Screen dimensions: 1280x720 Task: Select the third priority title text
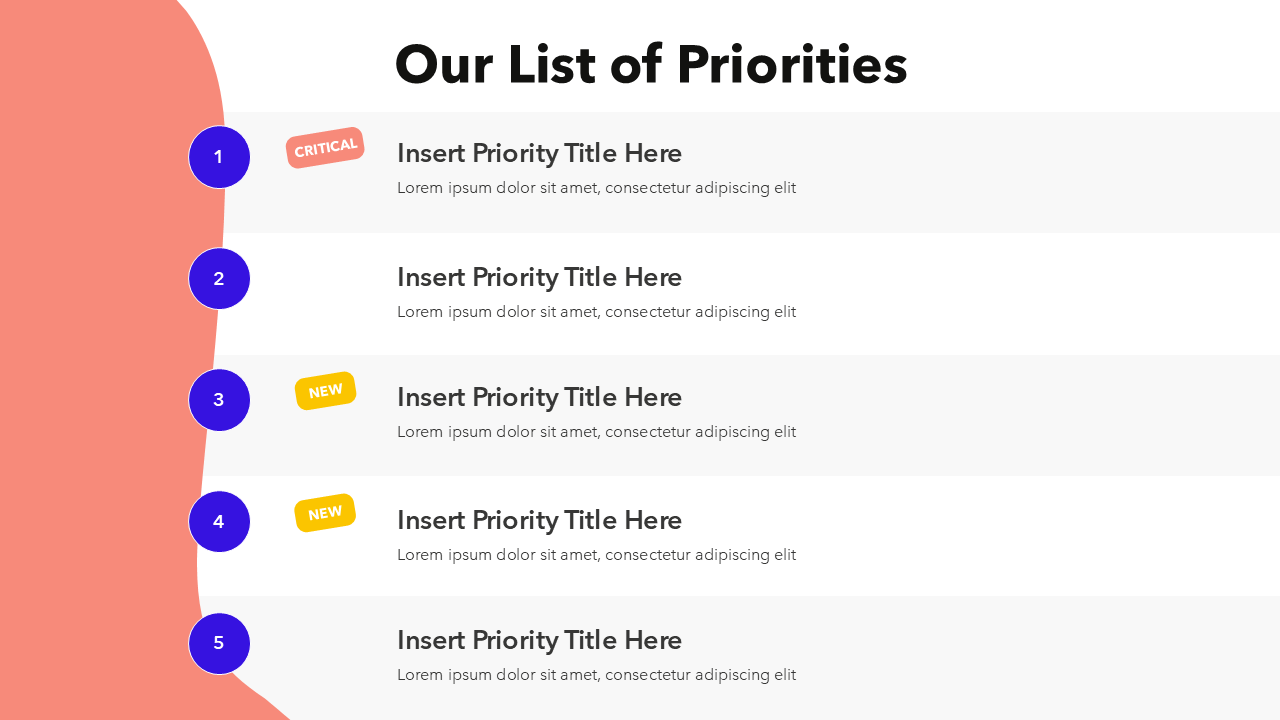coord(539,397)
